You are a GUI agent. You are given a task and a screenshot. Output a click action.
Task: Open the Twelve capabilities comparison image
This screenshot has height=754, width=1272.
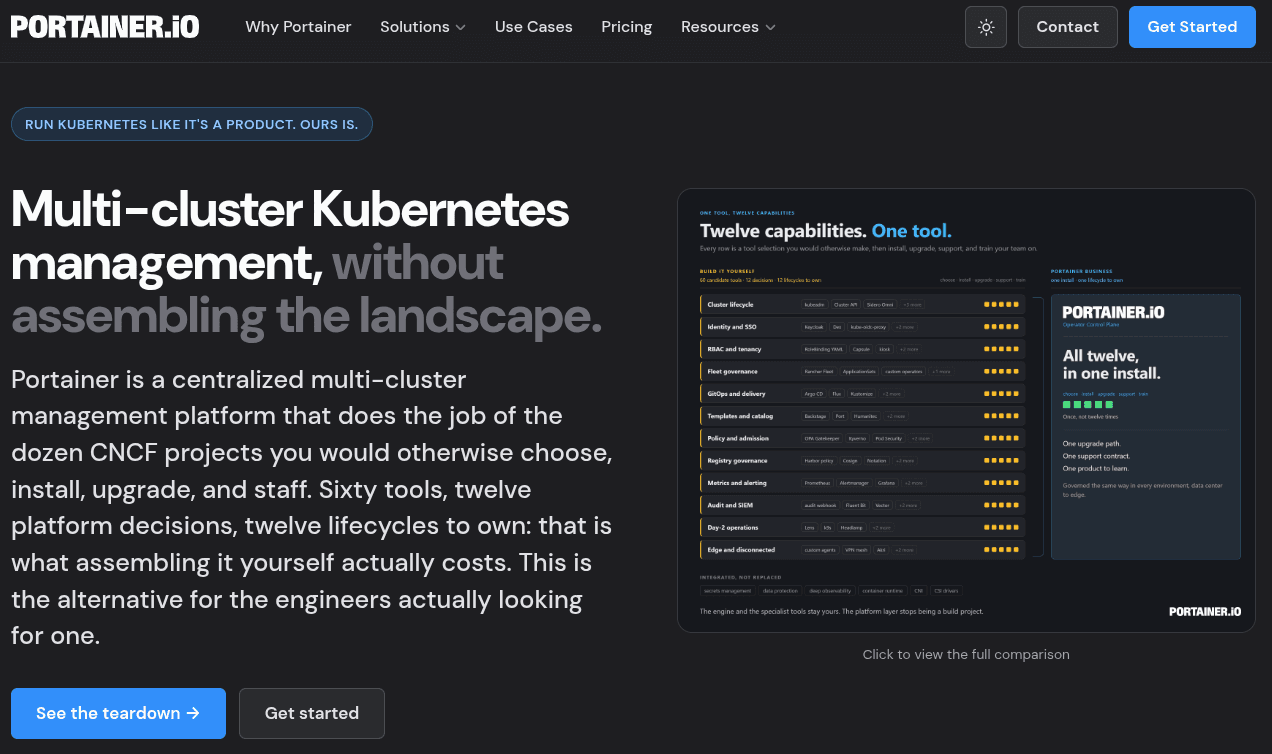coord(966,411)
